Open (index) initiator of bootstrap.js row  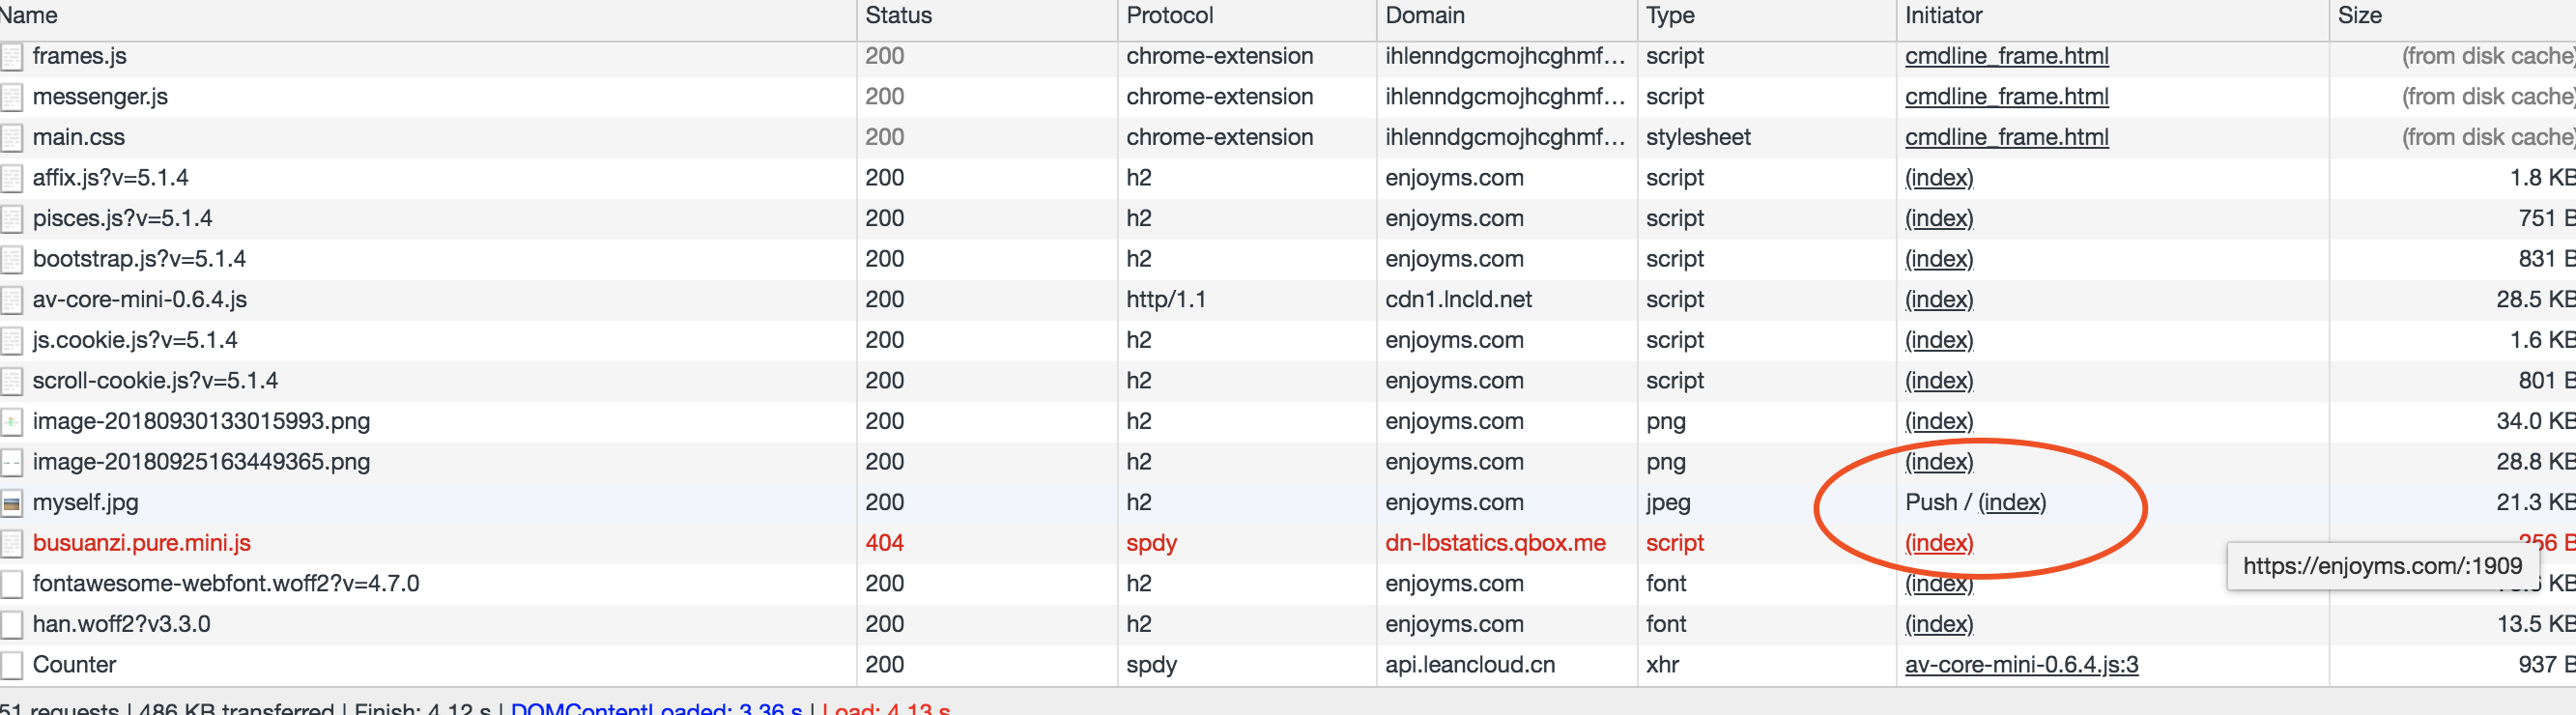point(1939,259)
